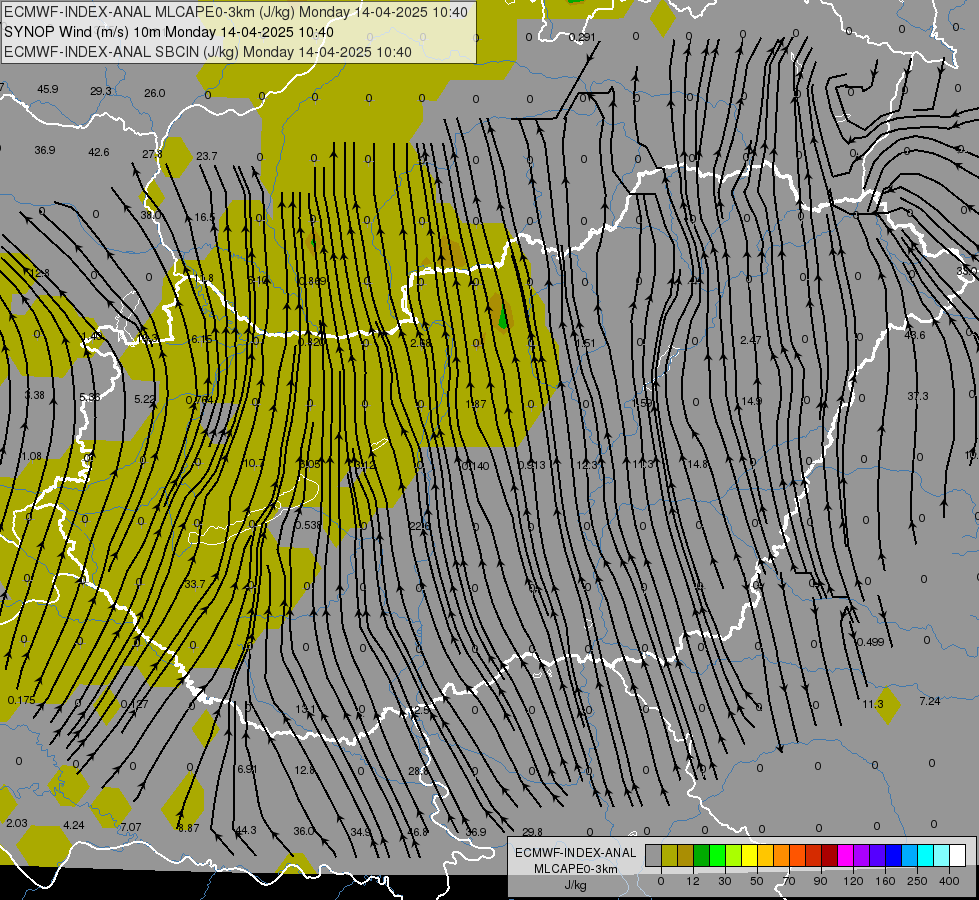Click the map value 0.127
This screenshot has height=900, width=979.
pos(134,705)
